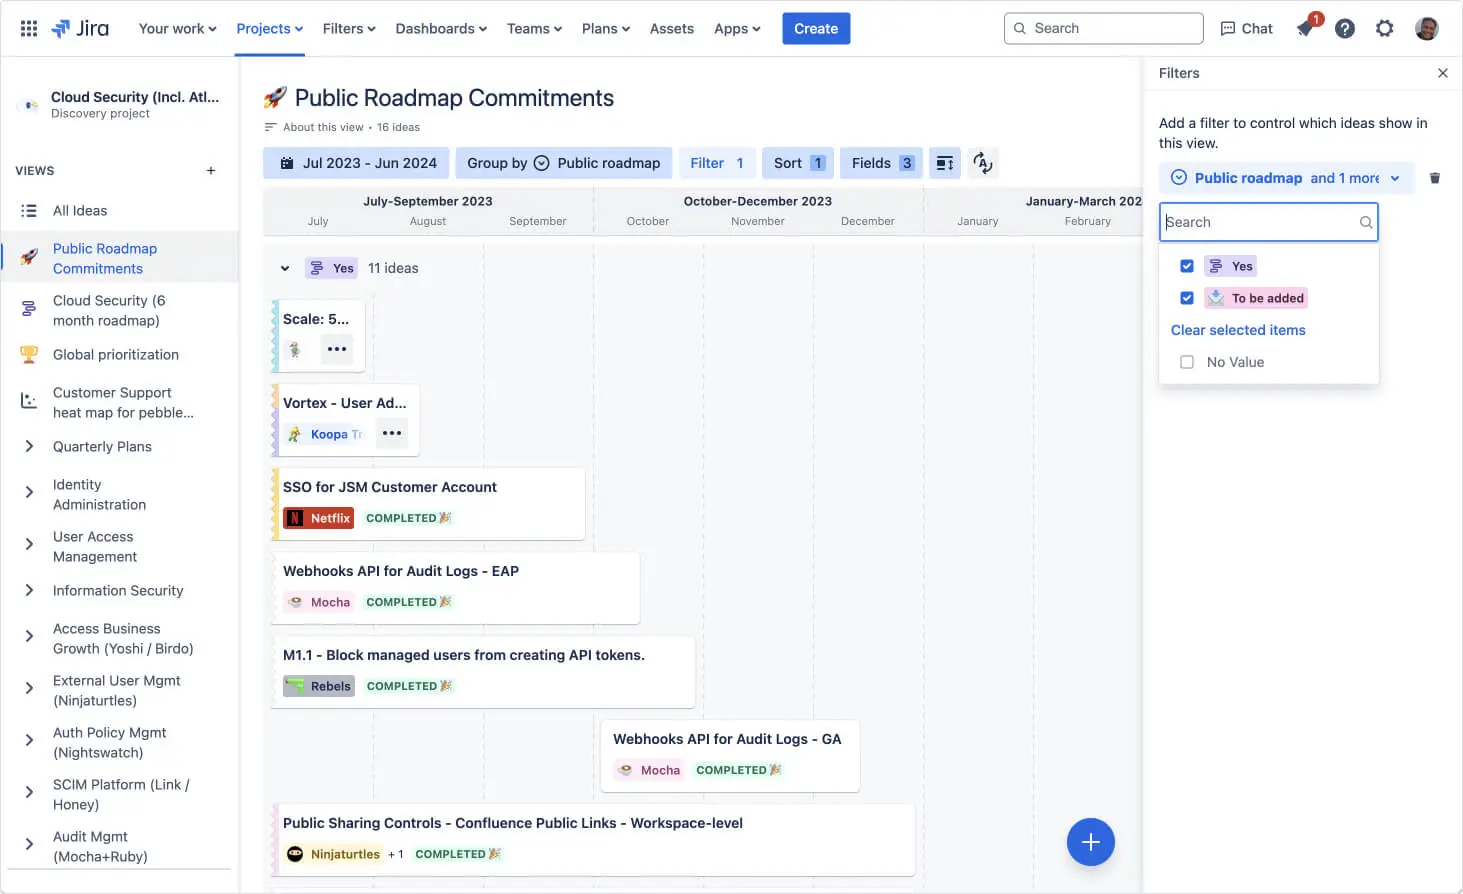Collapse the Yes ideas group

click(x=285, y=268)
